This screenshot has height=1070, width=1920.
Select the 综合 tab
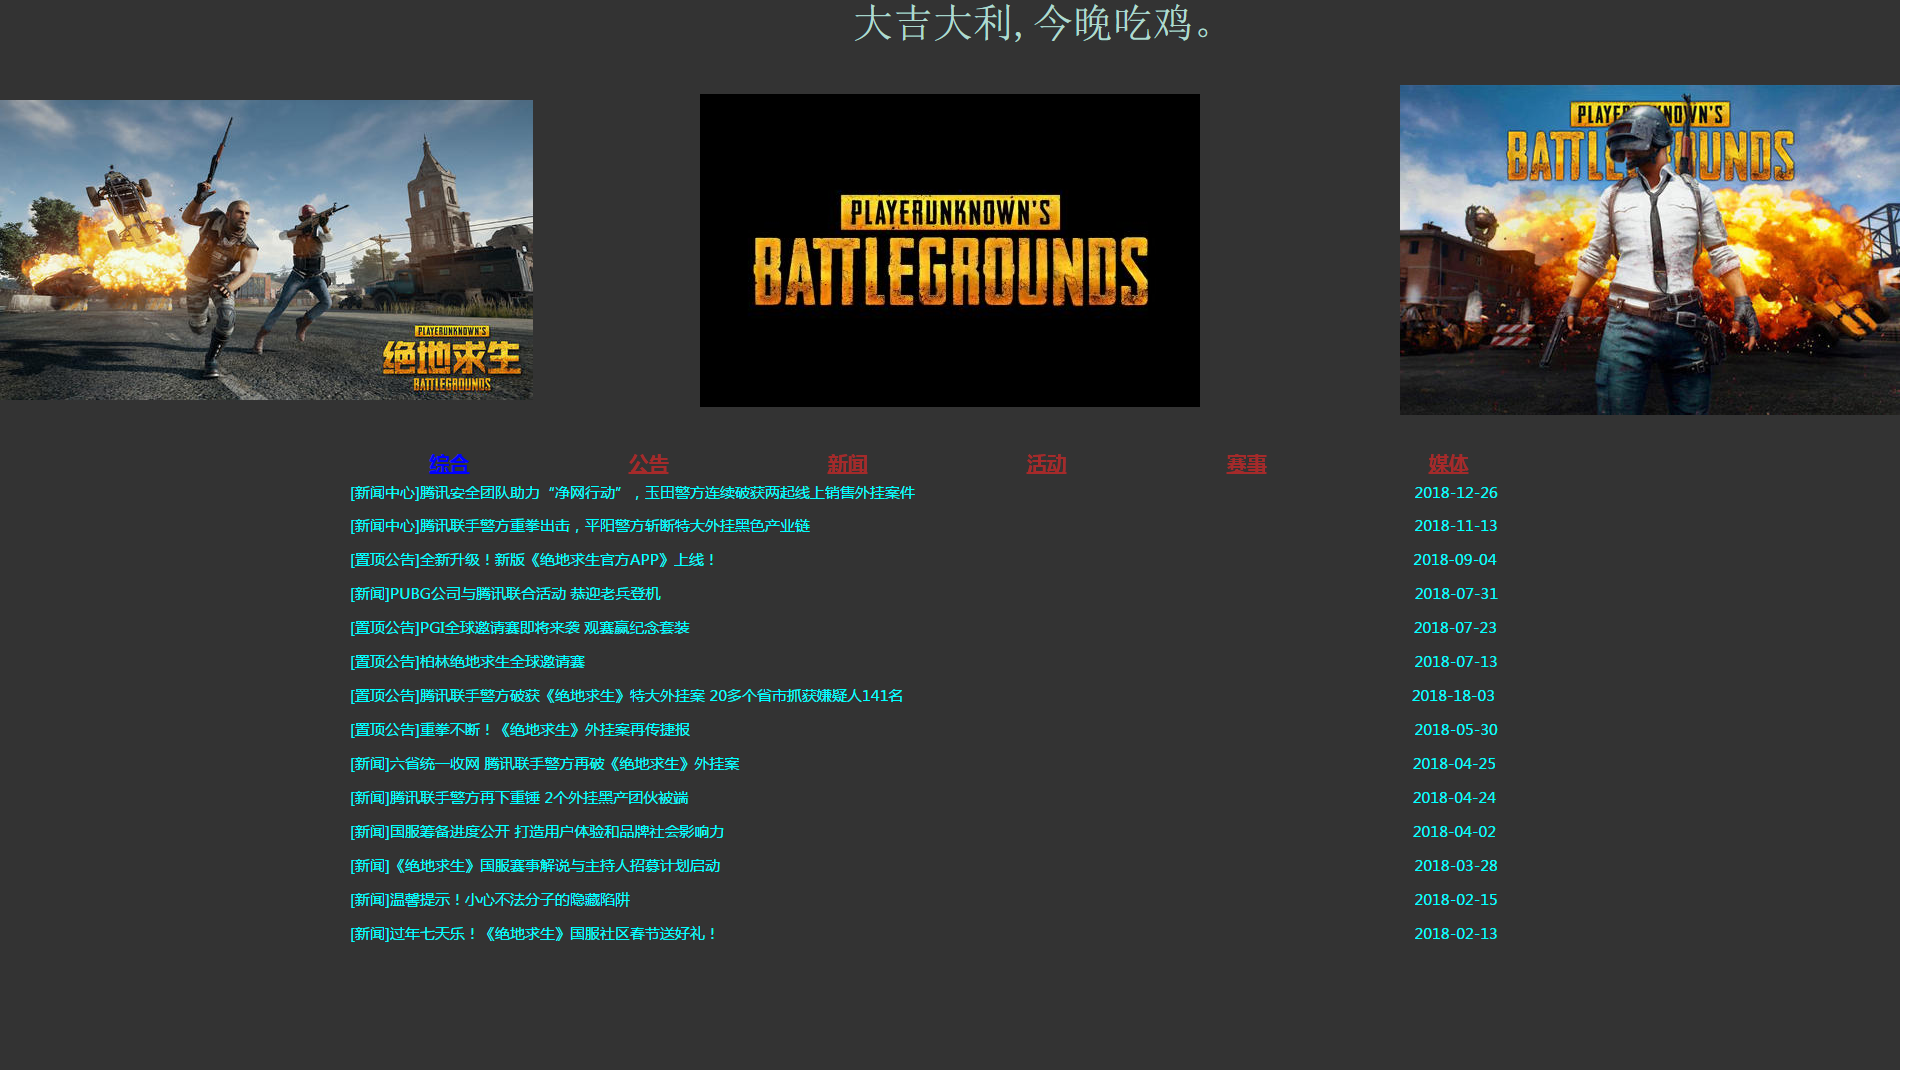tap(449, 464)
